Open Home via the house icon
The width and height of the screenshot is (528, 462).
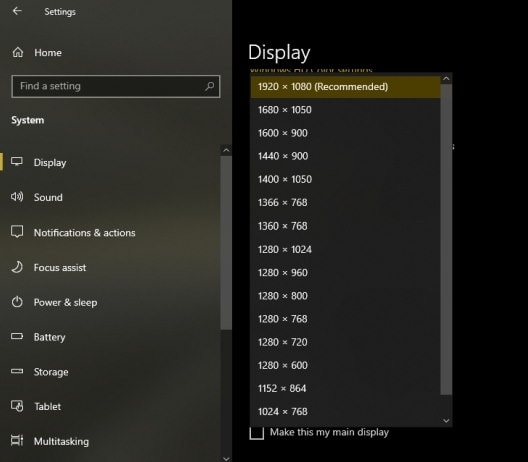tap(18, 52)
